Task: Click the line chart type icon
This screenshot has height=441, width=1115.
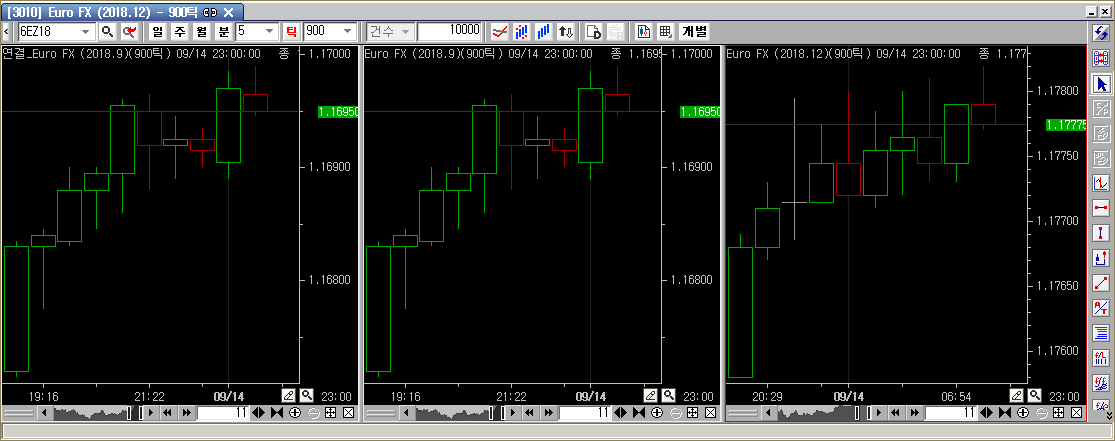Action: coord(499,31)
